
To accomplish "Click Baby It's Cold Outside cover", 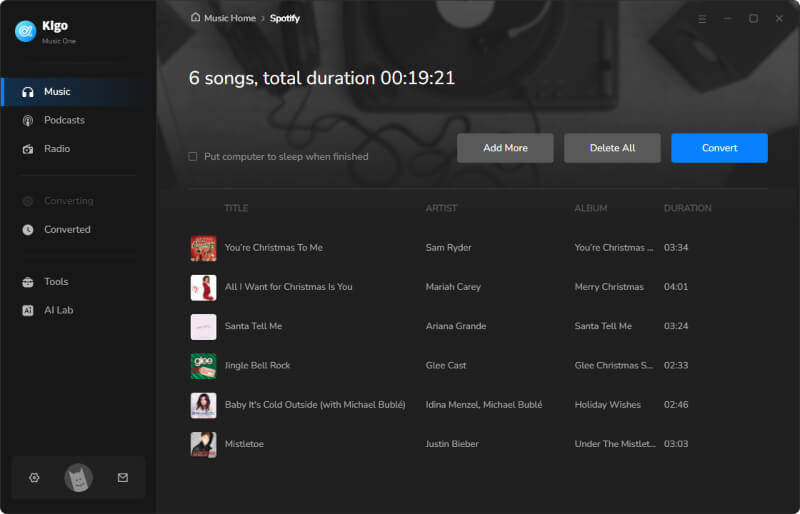I will pyautogui.click(x=203, y=405).
